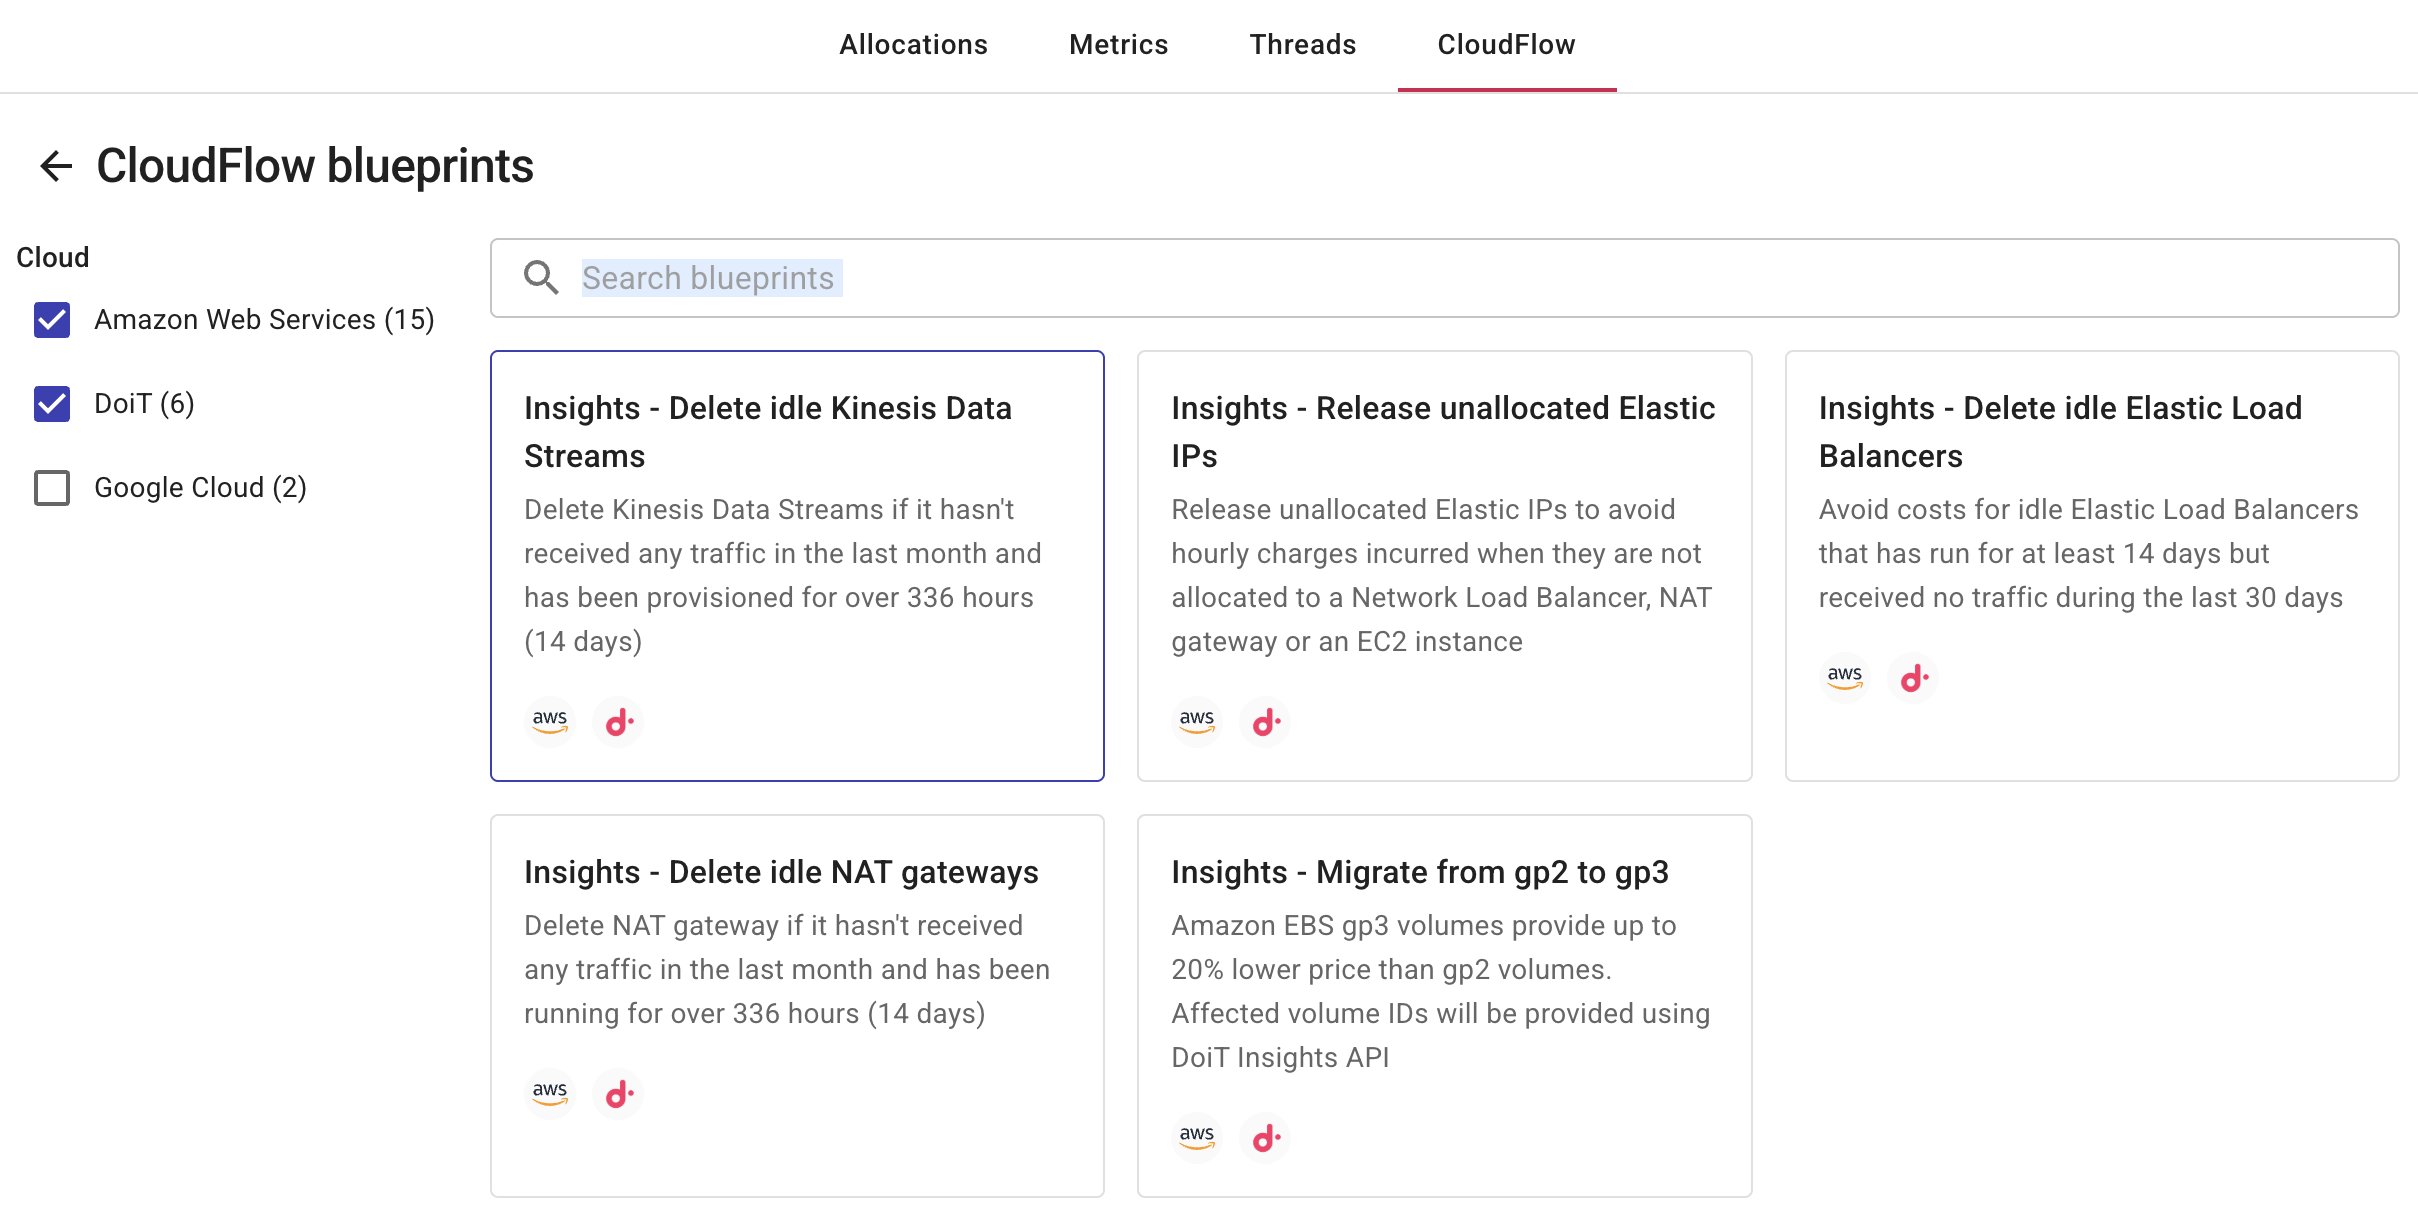Viewport: 2418px width, 1232px height.
Task: Click DoiT icon on Elastic IPs card
Action: pyautogui.click(x=1265, y=721)
